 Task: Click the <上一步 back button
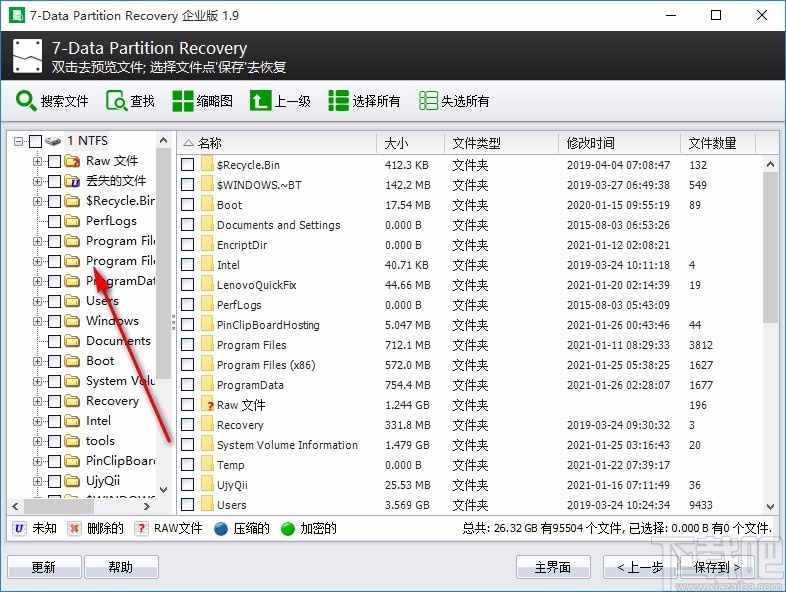[640, 567]
